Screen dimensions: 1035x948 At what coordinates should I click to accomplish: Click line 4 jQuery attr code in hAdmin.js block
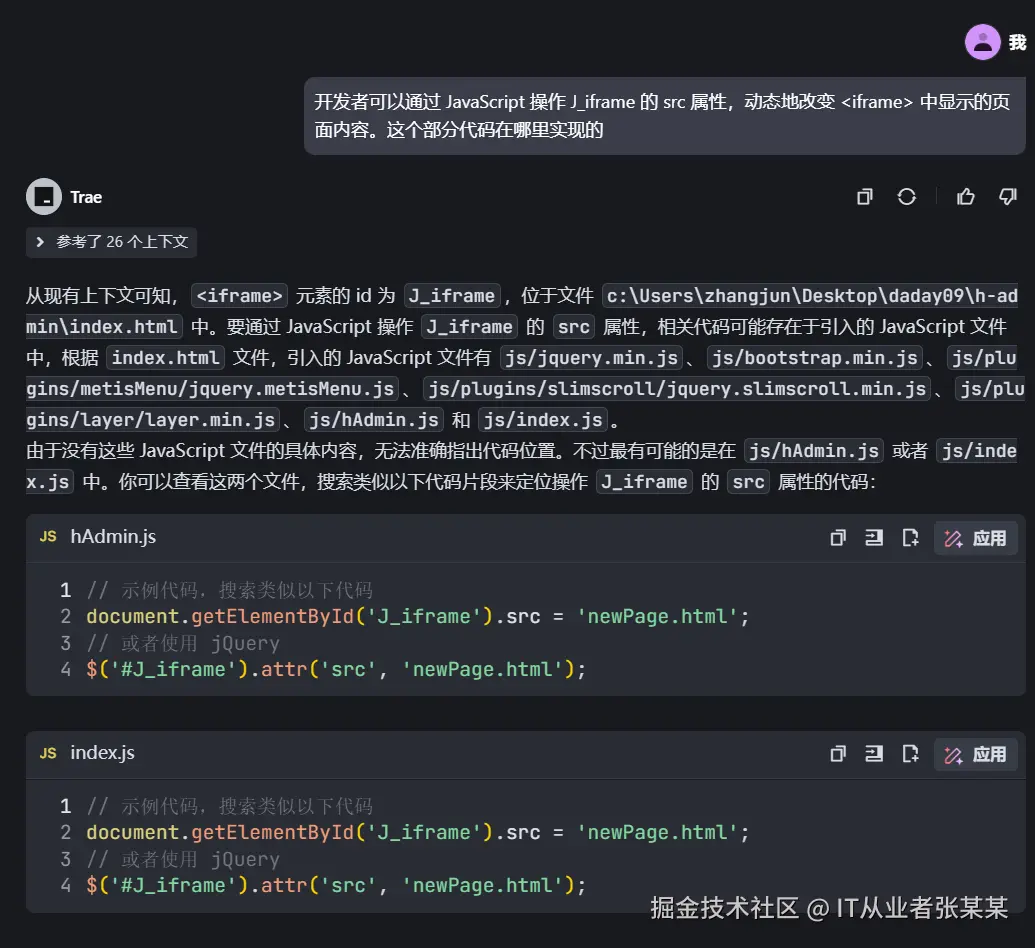click(x=336, y=669)
